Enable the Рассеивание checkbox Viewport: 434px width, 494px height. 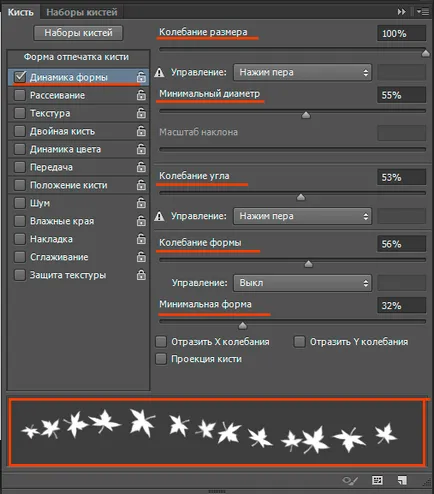[20, 95]
